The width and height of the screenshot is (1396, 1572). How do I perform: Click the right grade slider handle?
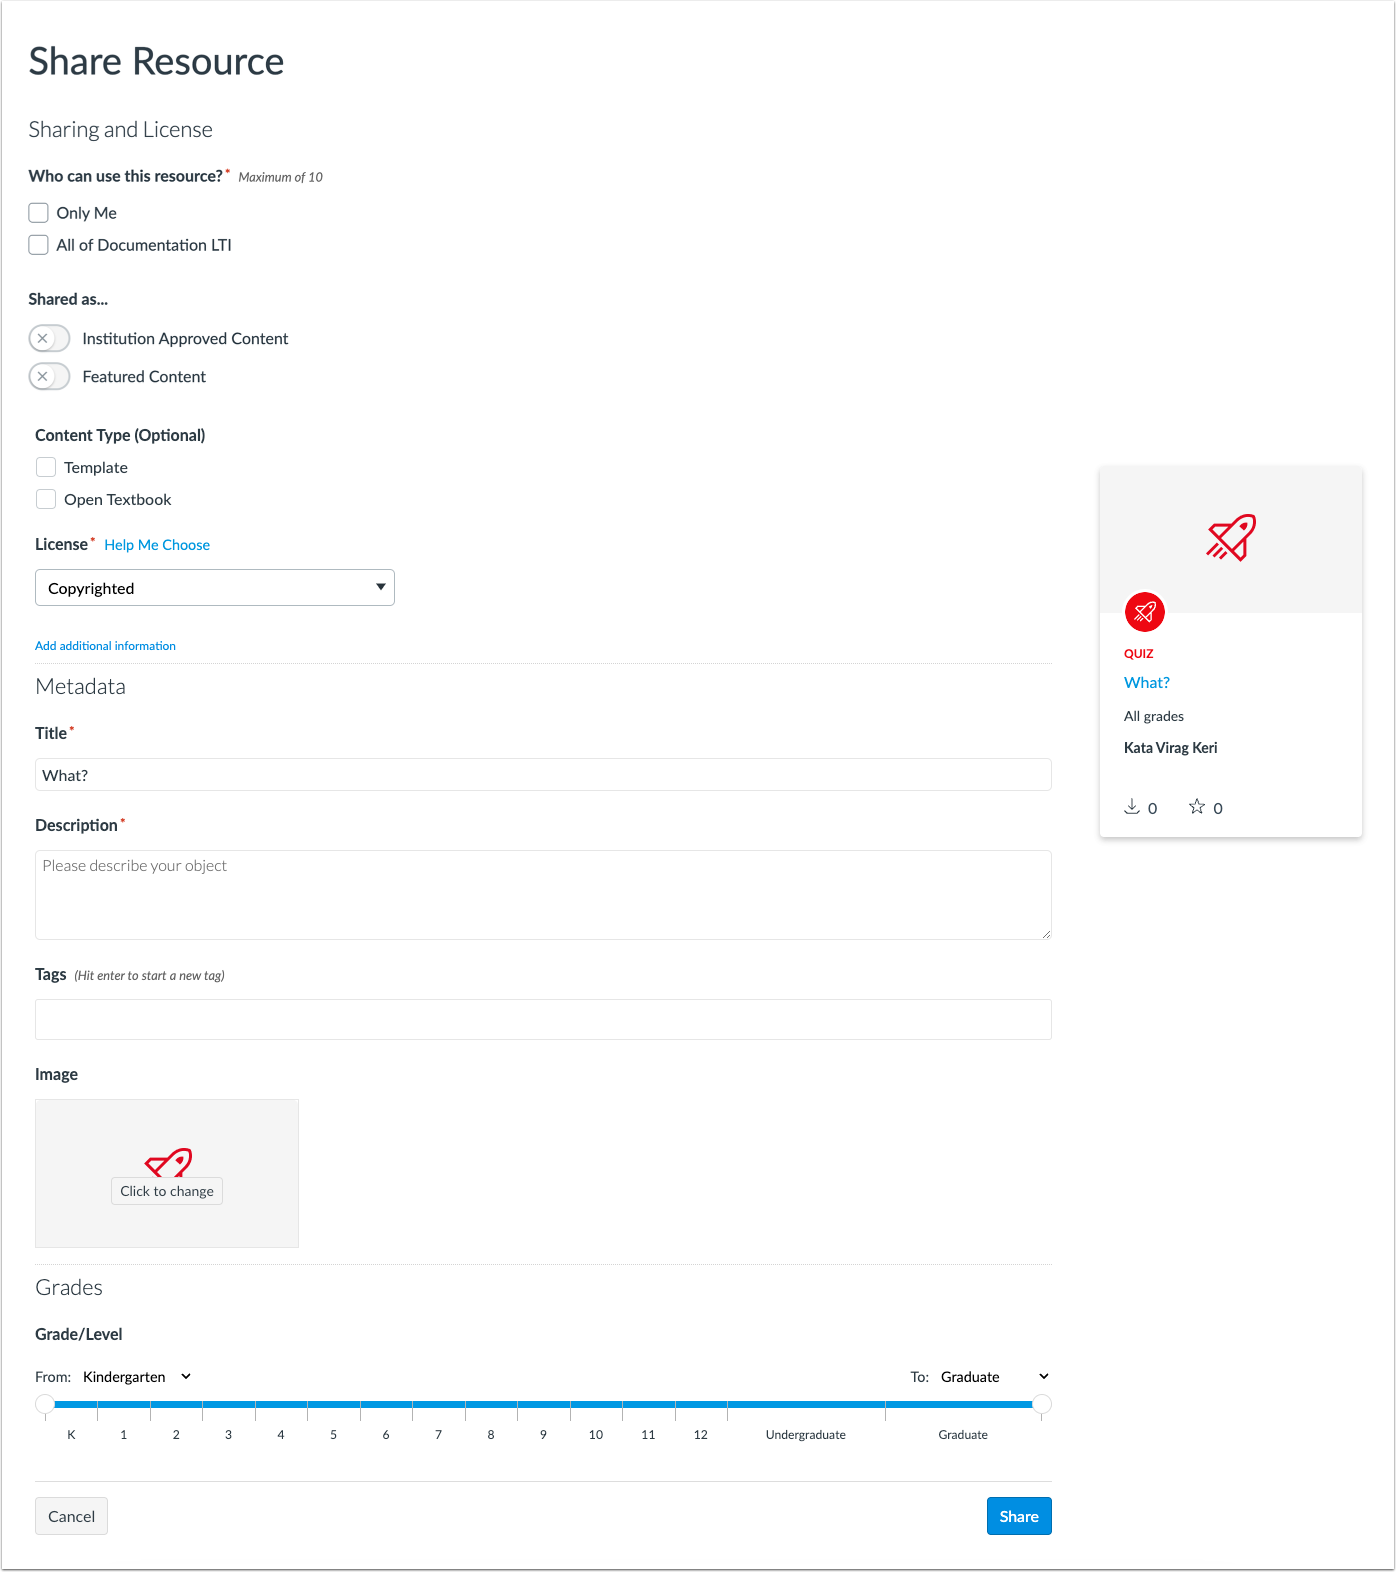coord(1042,1404)
